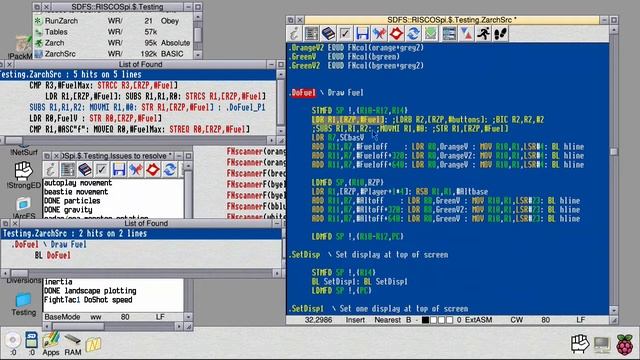Click Issues window horizontal scrollbar right arrow

pos(179,327)
